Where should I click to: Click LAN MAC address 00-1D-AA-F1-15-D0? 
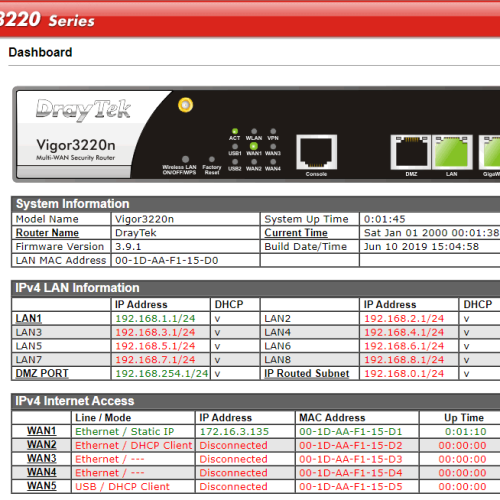point(167,260)
